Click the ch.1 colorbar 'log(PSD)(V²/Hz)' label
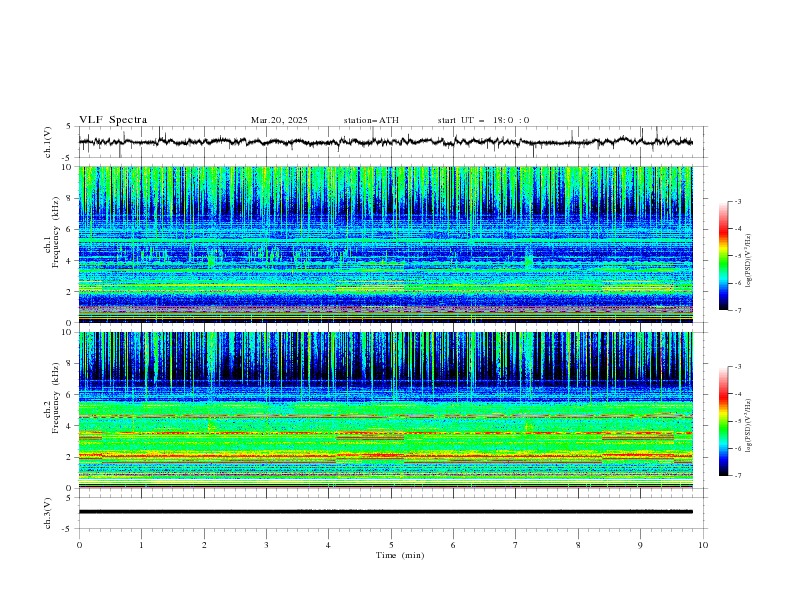The height and width of the screenshot is (612, 792). pos(749,261)
